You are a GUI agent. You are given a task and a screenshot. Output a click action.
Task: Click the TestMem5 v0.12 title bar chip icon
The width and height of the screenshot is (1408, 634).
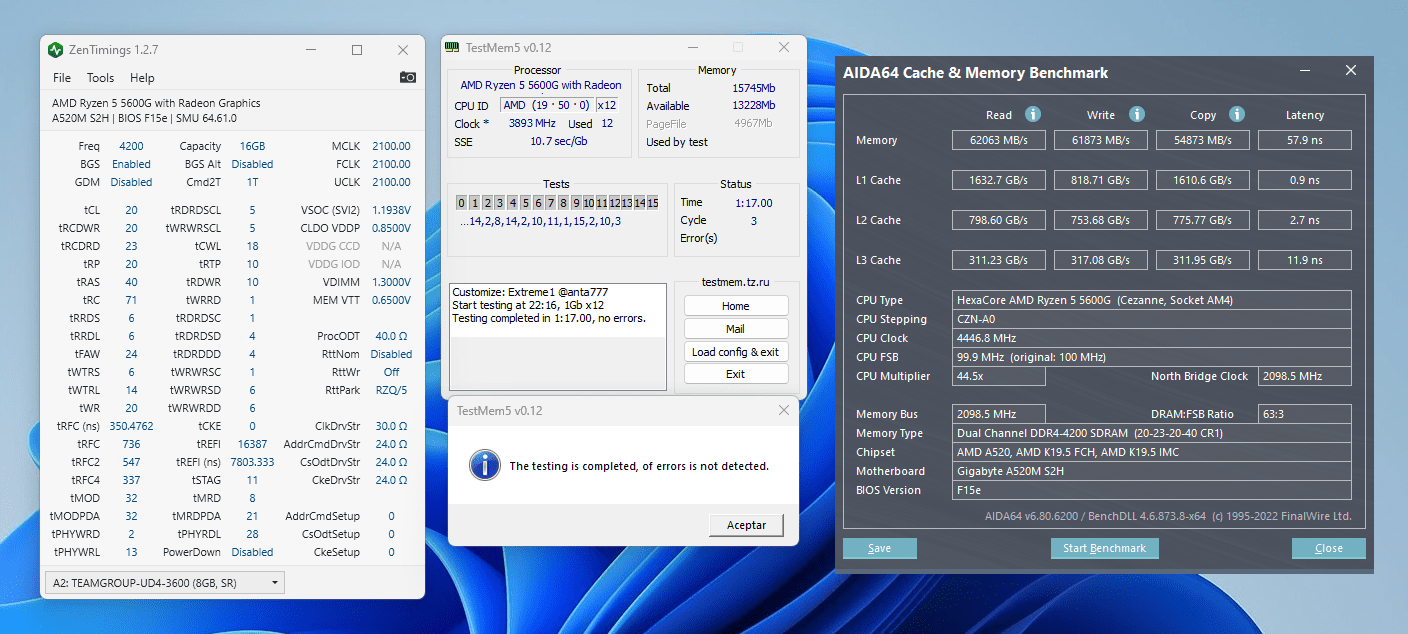point(452,47)
